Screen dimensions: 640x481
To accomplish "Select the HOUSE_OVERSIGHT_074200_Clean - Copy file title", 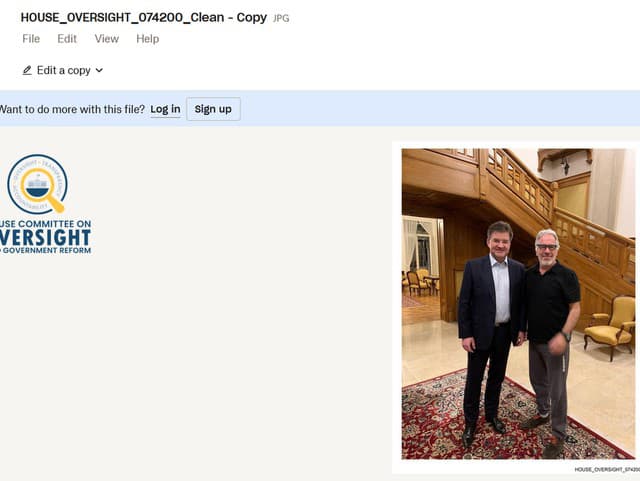I will tap(144, 18).
